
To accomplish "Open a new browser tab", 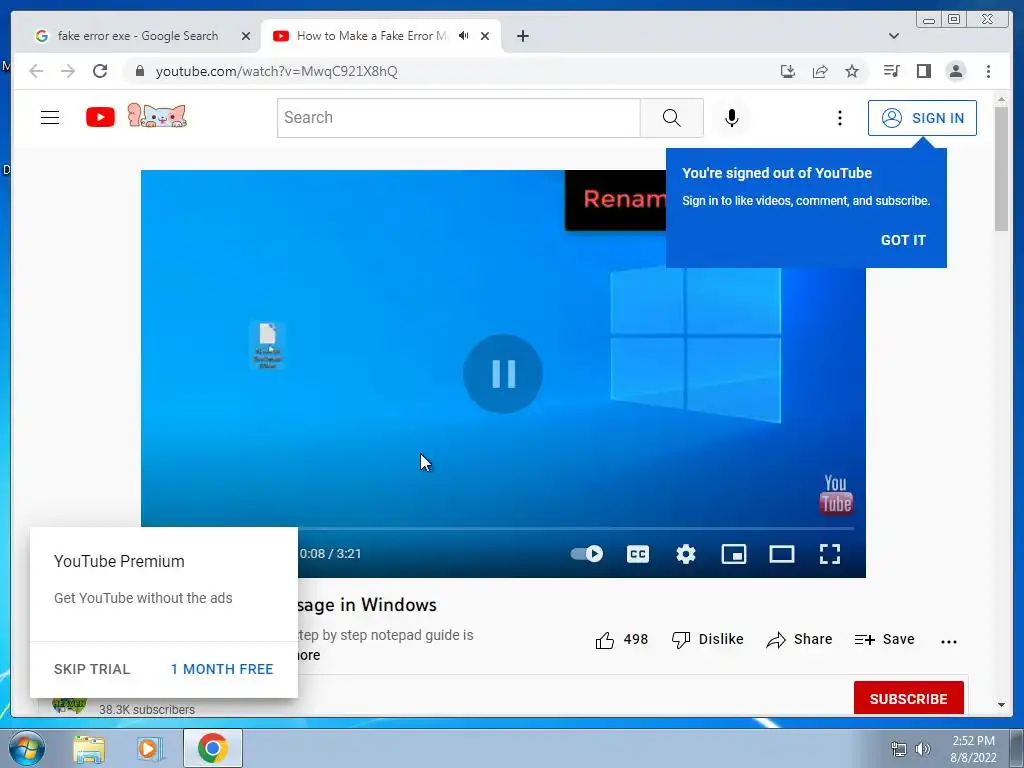I will [x=522, y=36].
